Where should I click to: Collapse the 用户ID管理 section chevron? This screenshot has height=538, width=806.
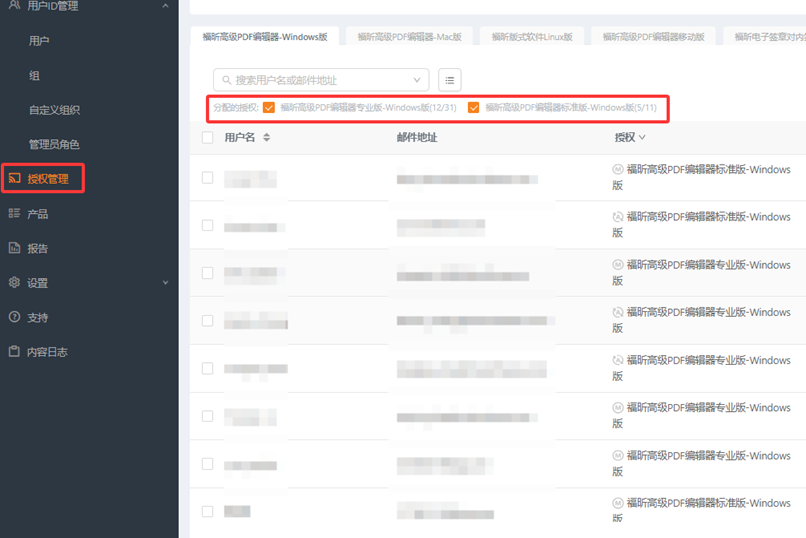(165, 6)
